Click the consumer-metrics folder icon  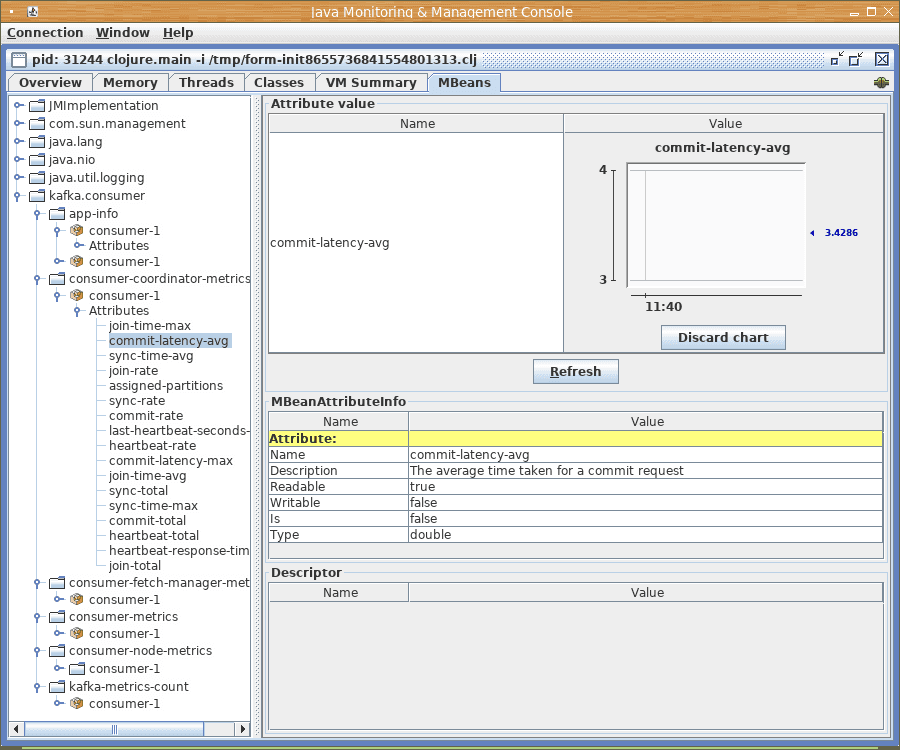[x=56, y=617]
